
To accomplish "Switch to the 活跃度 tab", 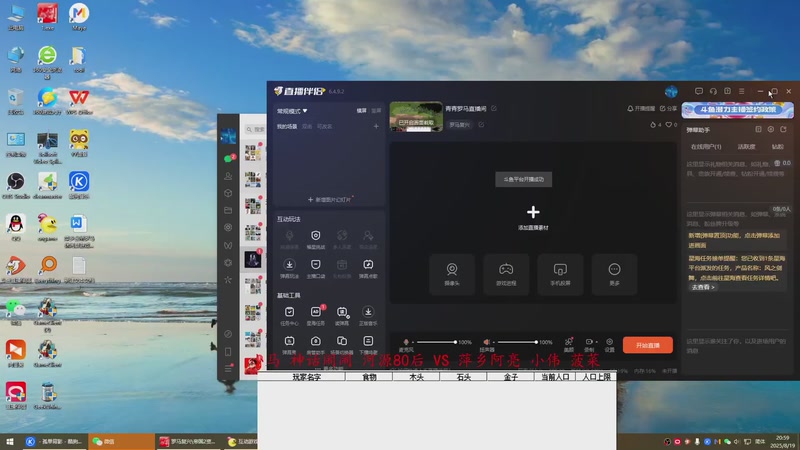I will 746,147.
